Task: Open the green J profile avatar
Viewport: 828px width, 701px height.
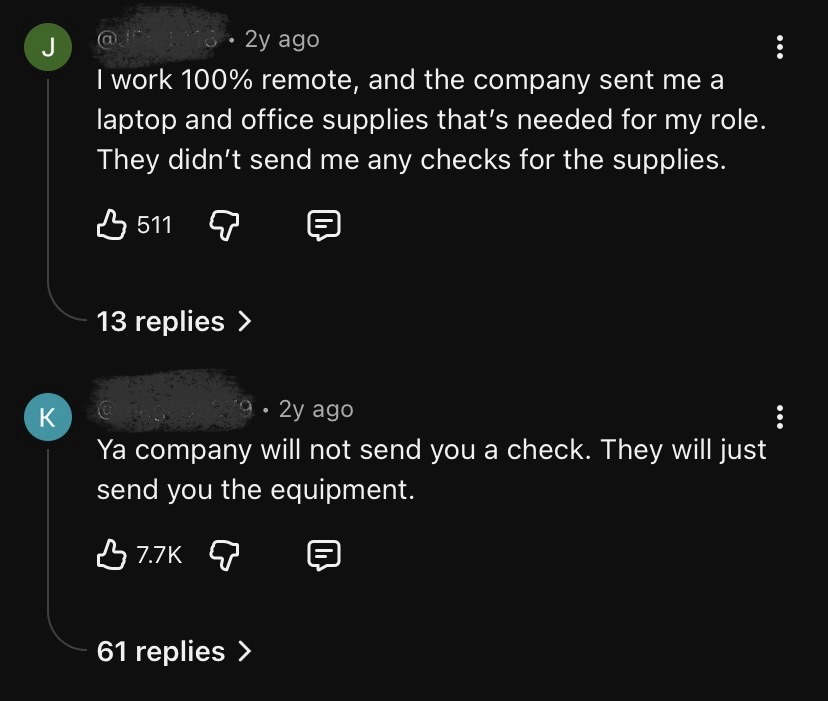Action: 49,46
